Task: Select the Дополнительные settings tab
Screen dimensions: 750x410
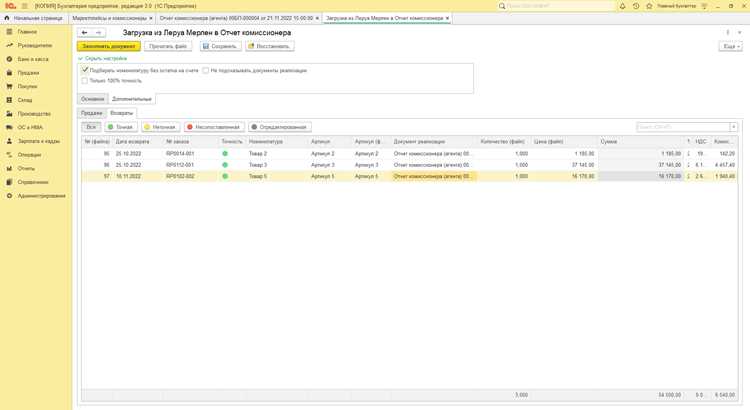Action: click(132, 99)
